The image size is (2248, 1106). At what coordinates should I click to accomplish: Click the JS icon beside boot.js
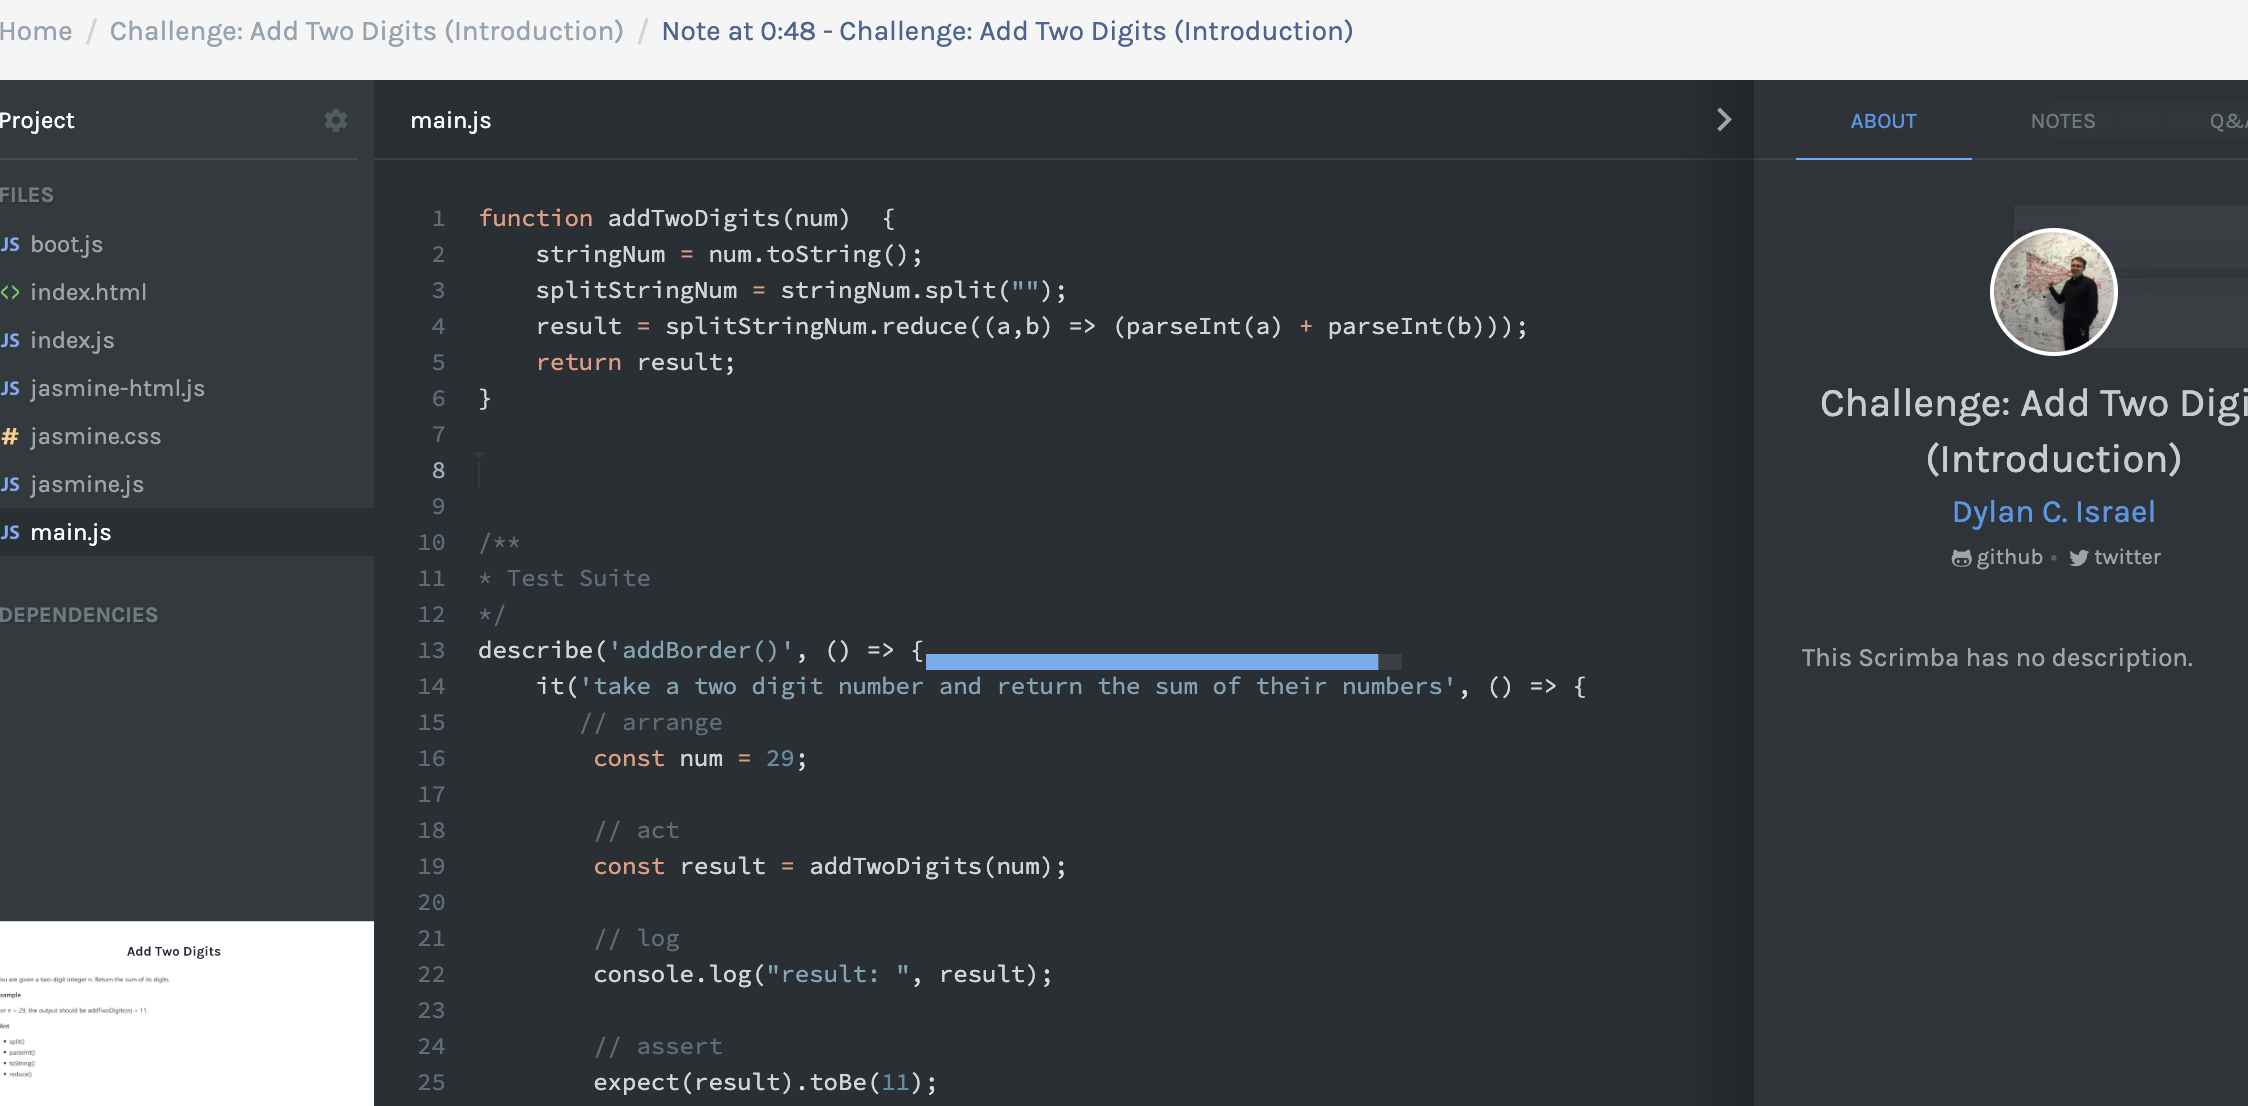pyautogui.click(x=10, y=244)
